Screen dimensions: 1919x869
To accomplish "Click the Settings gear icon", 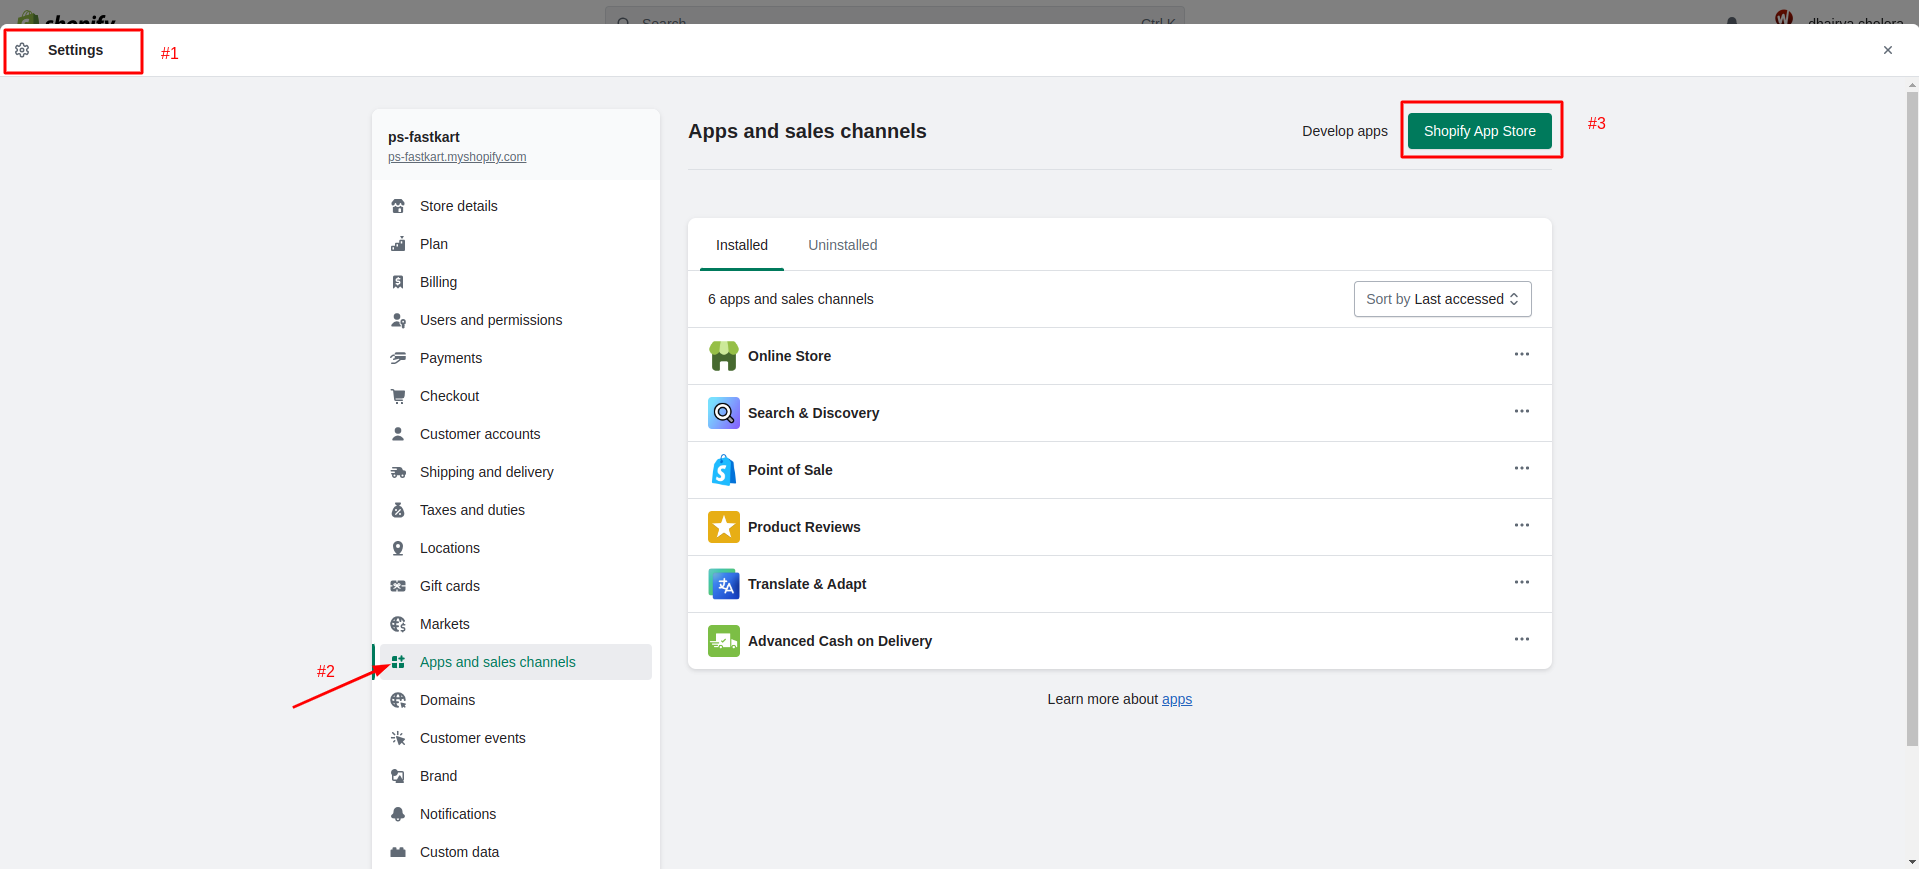I will tap(22, 50).
